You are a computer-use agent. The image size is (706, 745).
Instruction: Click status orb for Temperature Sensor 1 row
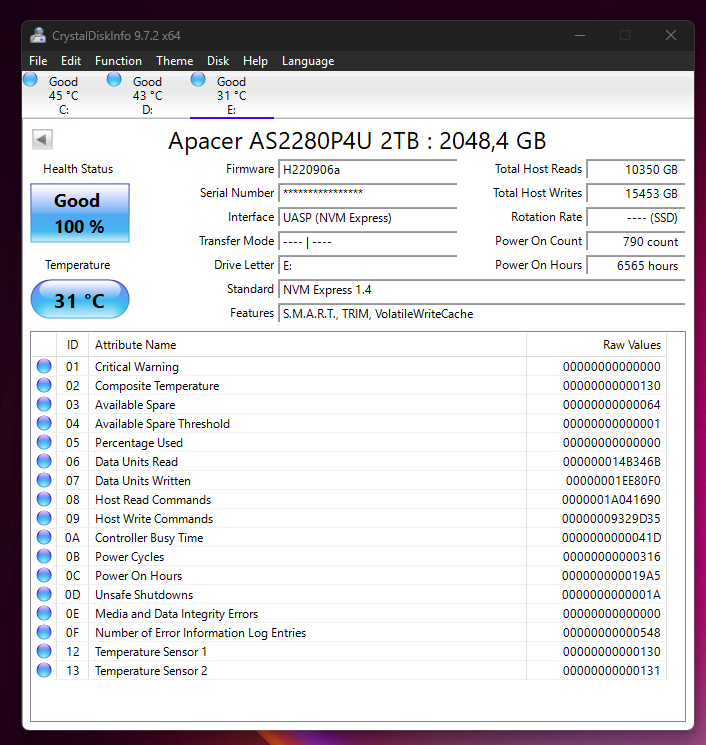[x=44, y=651]
